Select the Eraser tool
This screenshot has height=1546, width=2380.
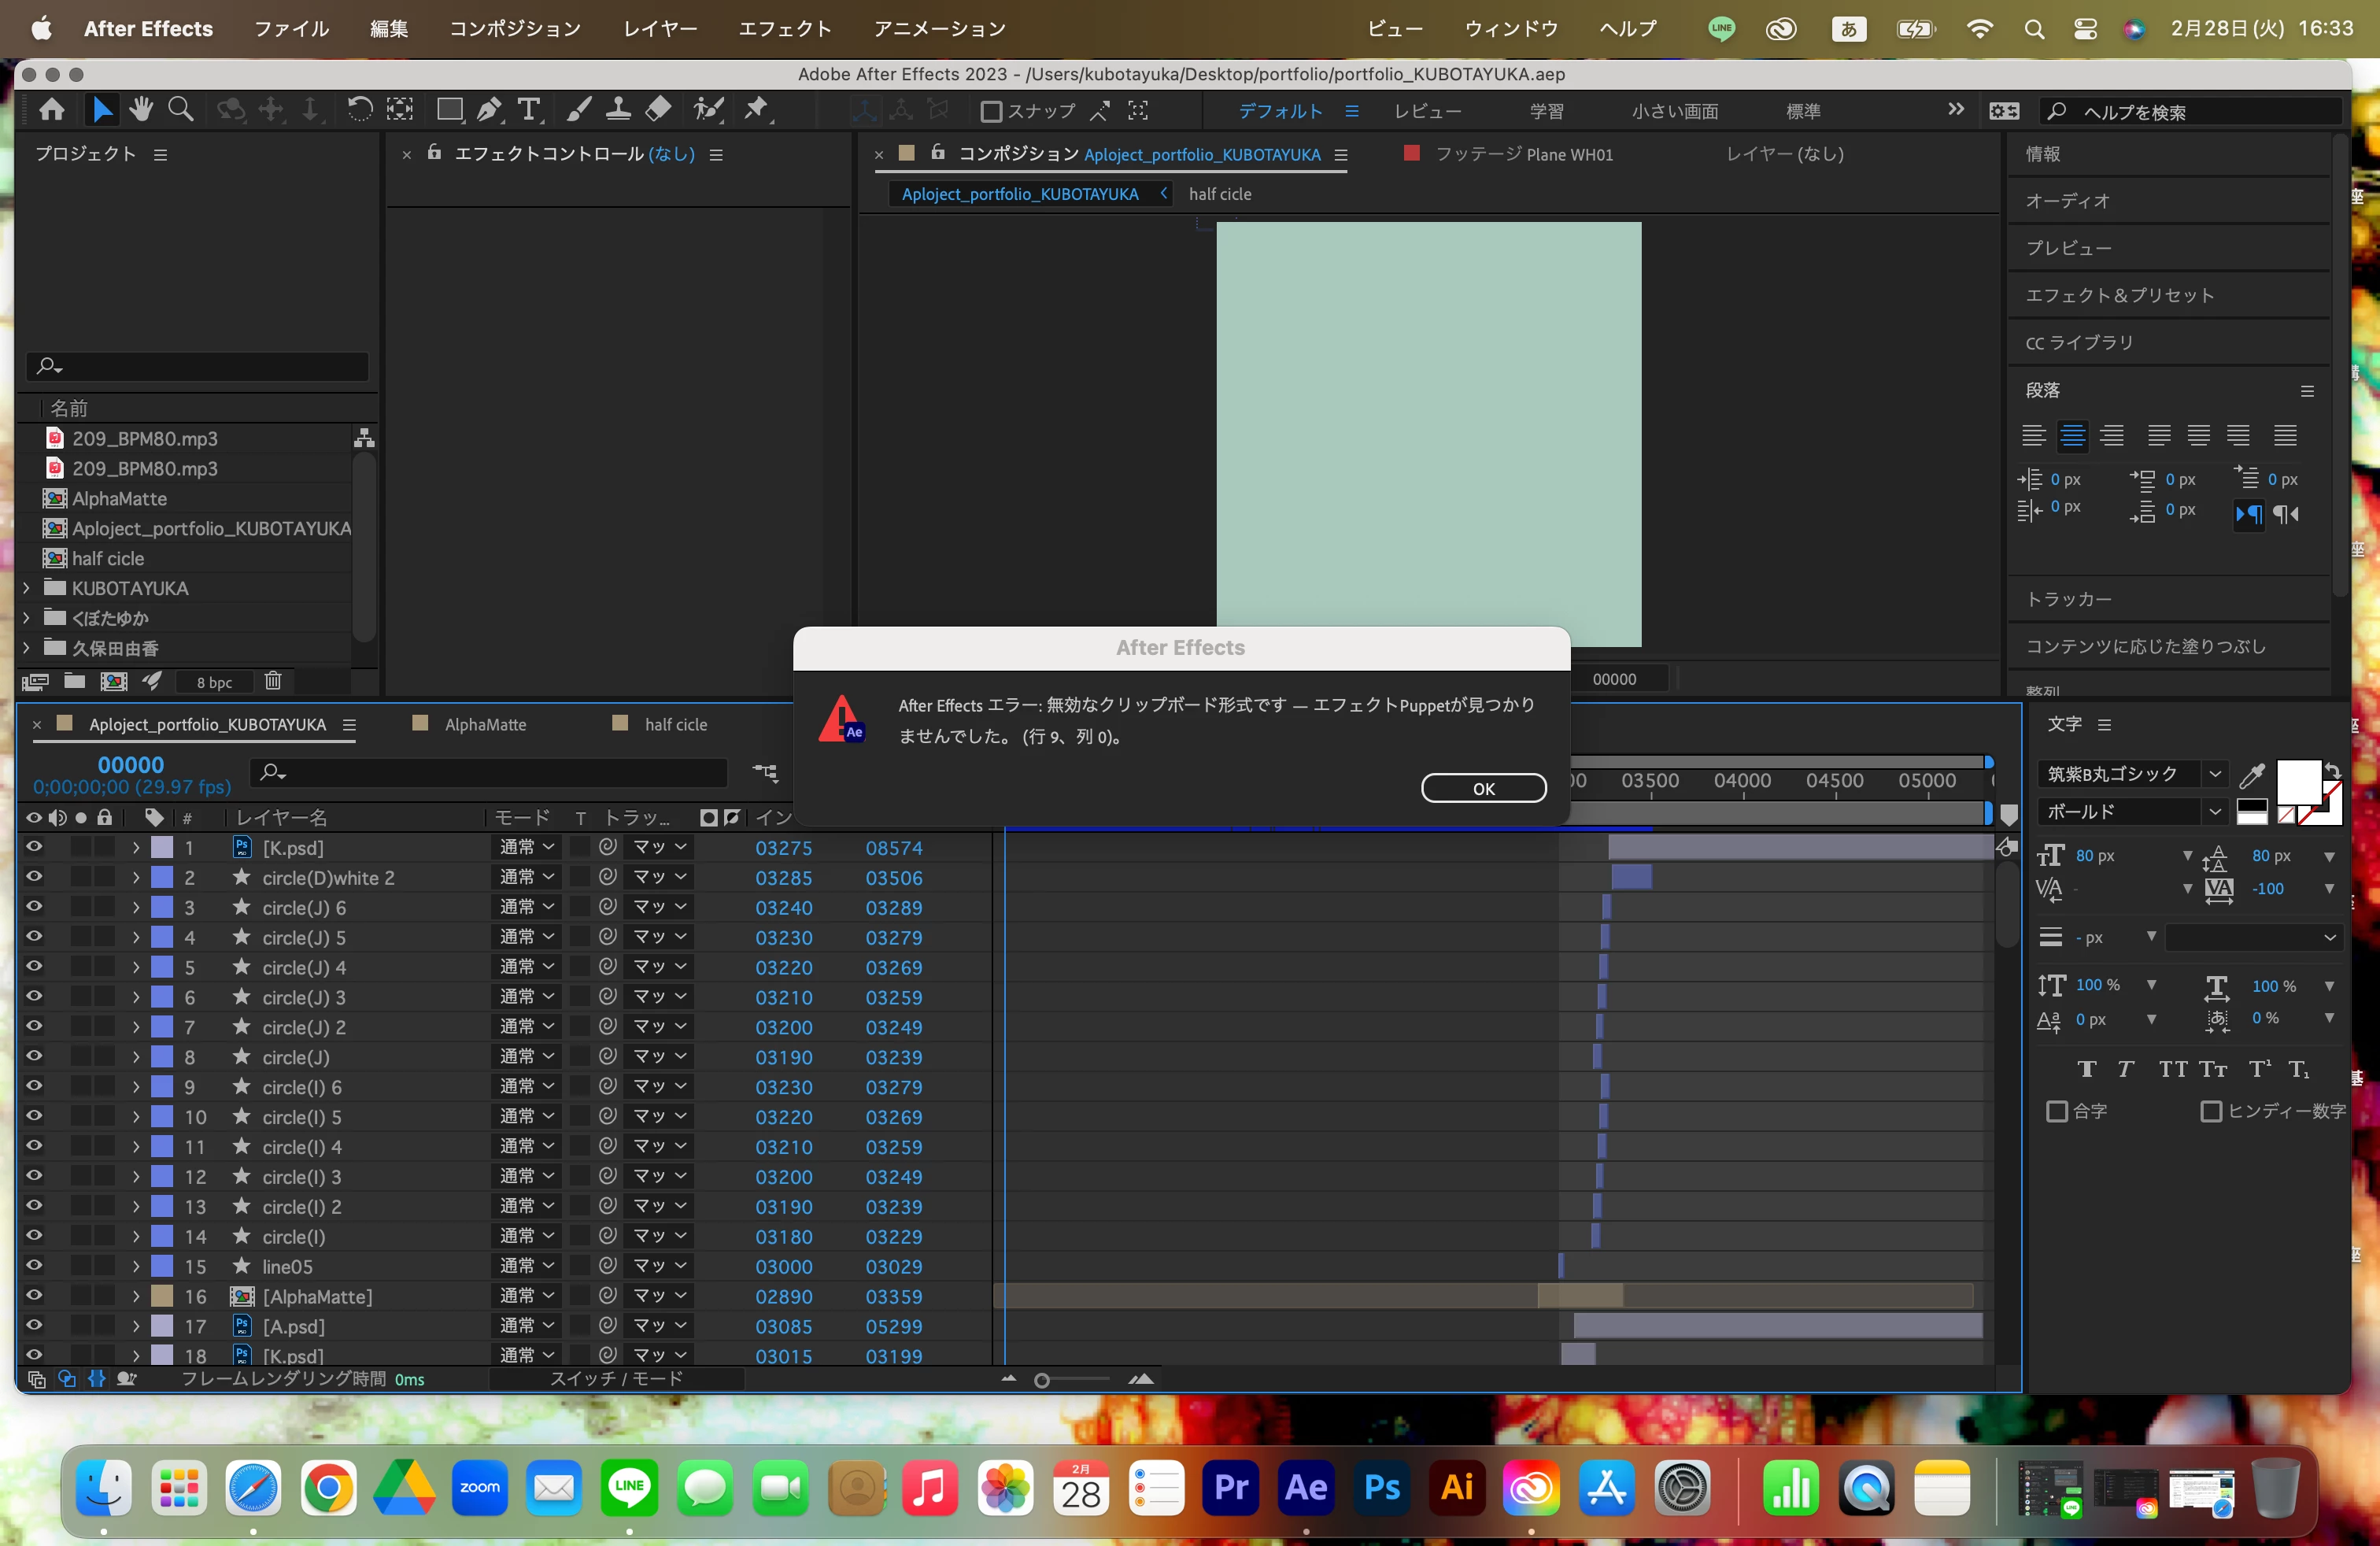[x=658, y=110]
